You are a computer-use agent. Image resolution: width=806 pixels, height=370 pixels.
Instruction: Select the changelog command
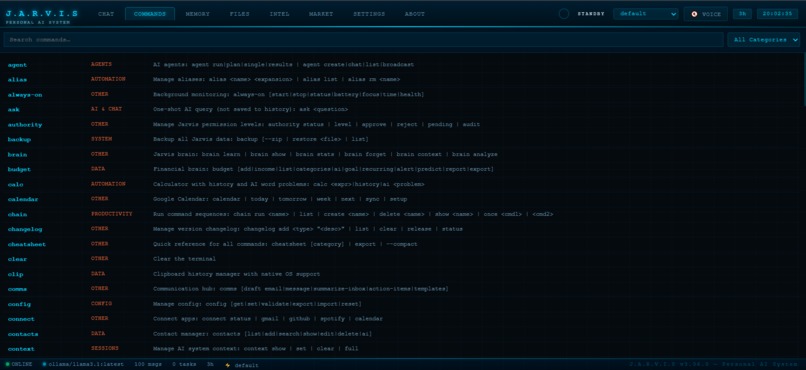[x=25, y=229]
